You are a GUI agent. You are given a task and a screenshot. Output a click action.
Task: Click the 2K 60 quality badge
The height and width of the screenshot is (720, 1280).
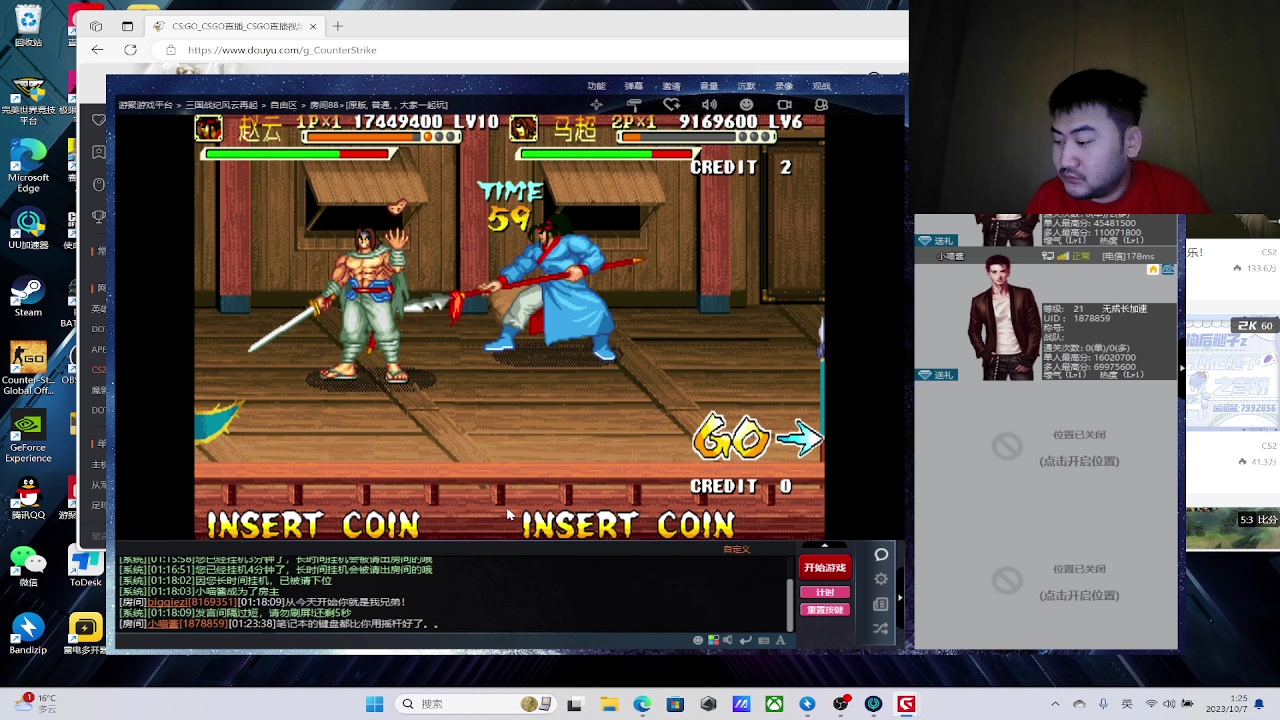1255,326
